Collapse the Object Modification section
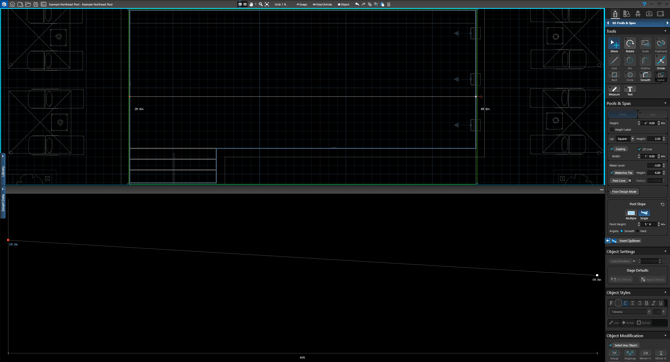 pos(665,336)
